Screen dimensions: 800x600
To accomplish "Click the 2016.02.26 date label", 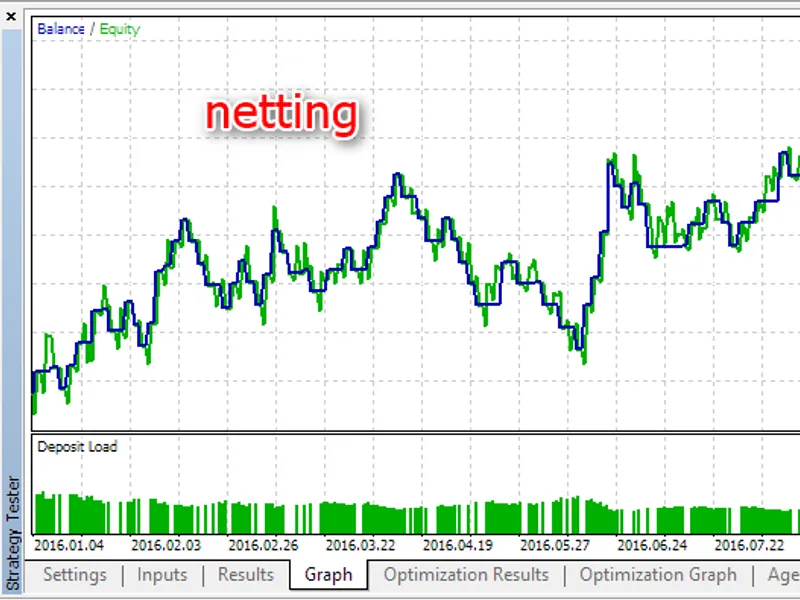I will click(x=263, y=545).
